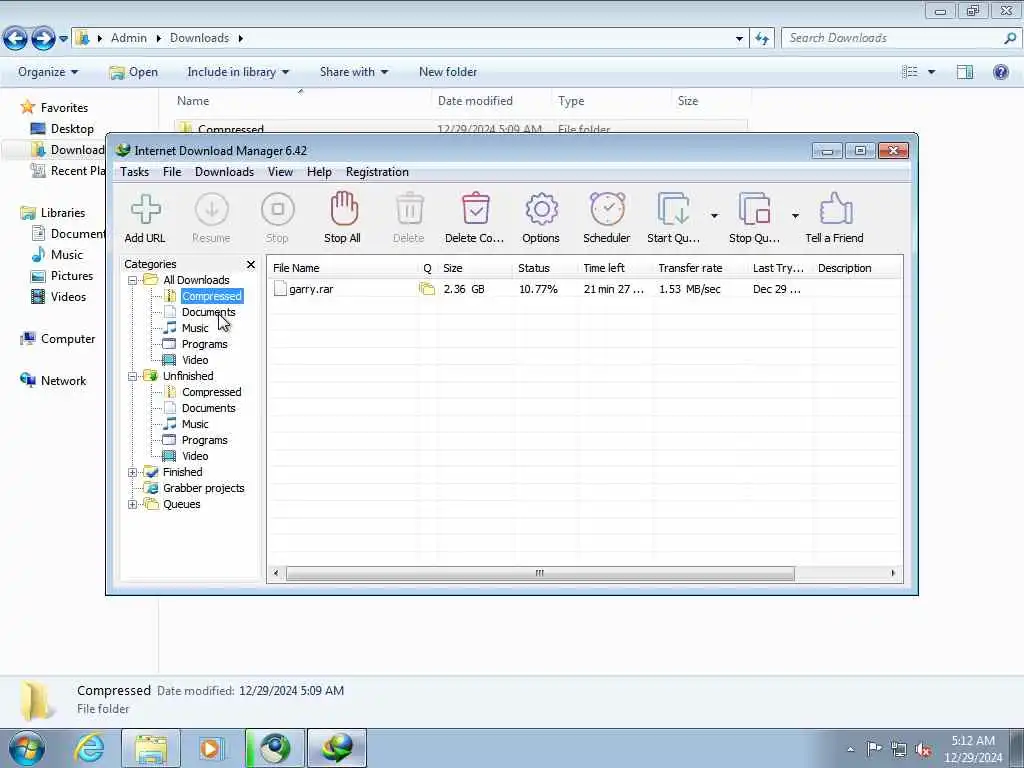Click the Explorer Back navigation button
This screenshot has width=1024, height=768.
[16, 39]
